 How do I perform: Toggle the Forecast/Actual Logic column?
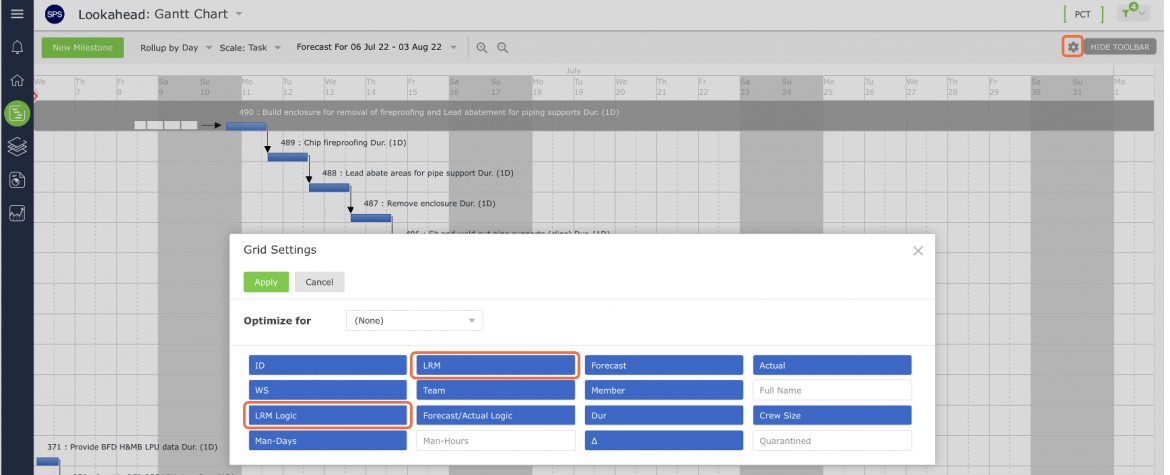click(x=495, y=415)
